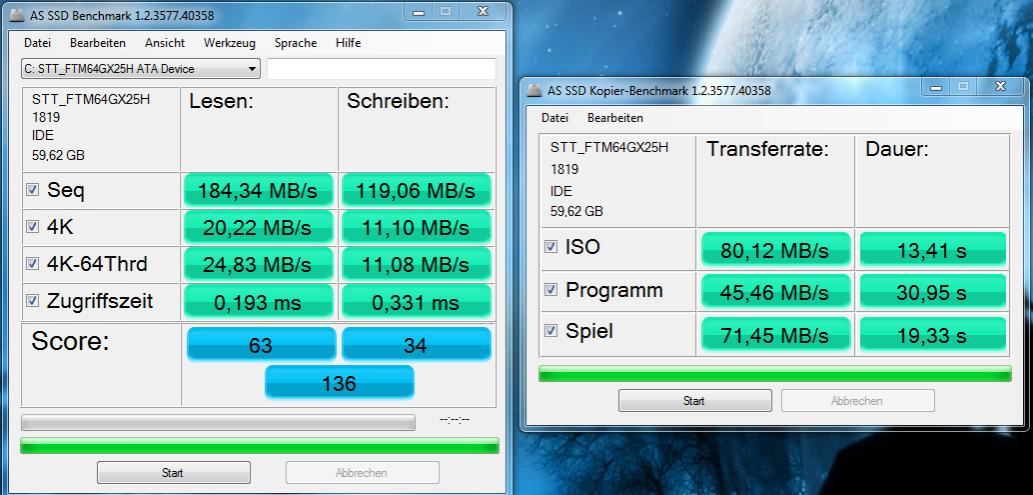
Task: Click the 4K-64Thrd read result 24,83 MB/s
Action: 258,264
